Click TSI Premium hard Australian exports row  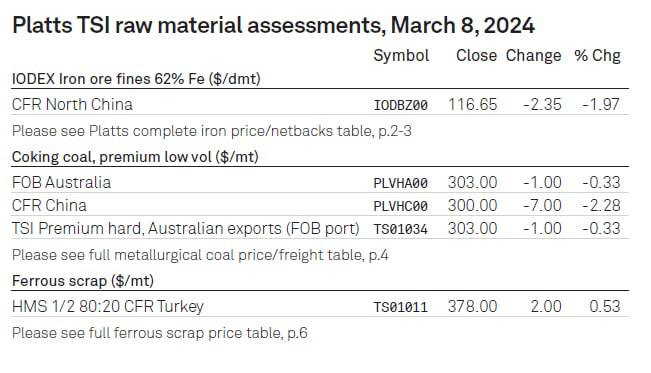pyautogui.click(x=320, y=228)
